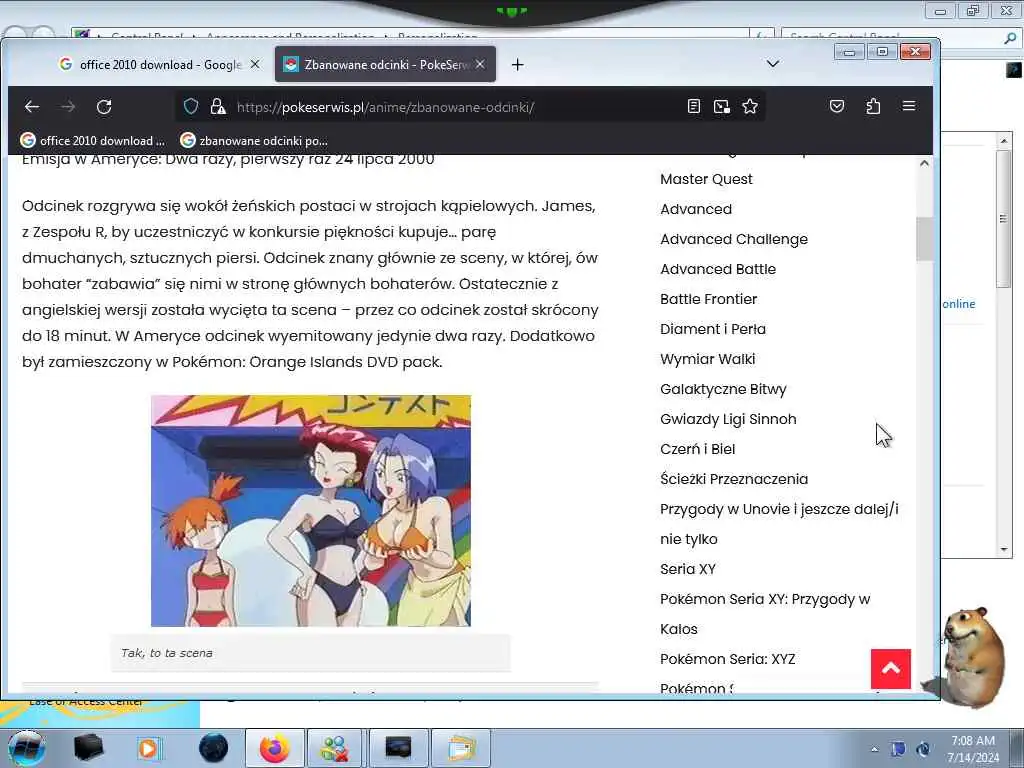The height and width of the screenshot is (768, 1024).
Task: Open 'Pokémon Seria XY: Przygody w Kalos' link
Action: point(765,614)
